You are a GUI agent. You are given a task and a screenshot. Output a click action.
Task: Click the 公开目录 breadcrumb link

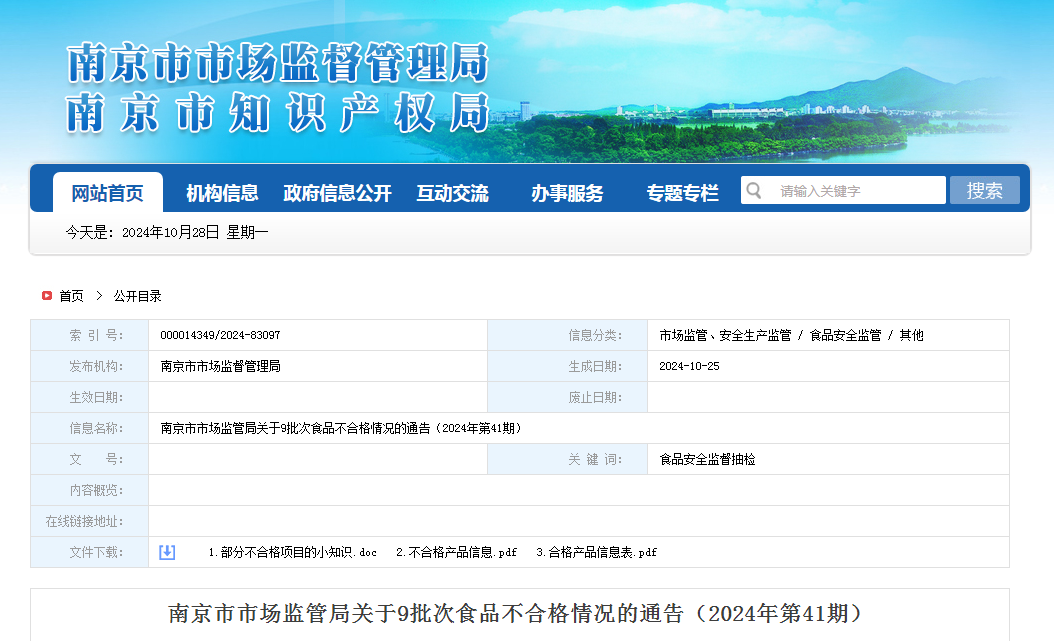point(137,296)
